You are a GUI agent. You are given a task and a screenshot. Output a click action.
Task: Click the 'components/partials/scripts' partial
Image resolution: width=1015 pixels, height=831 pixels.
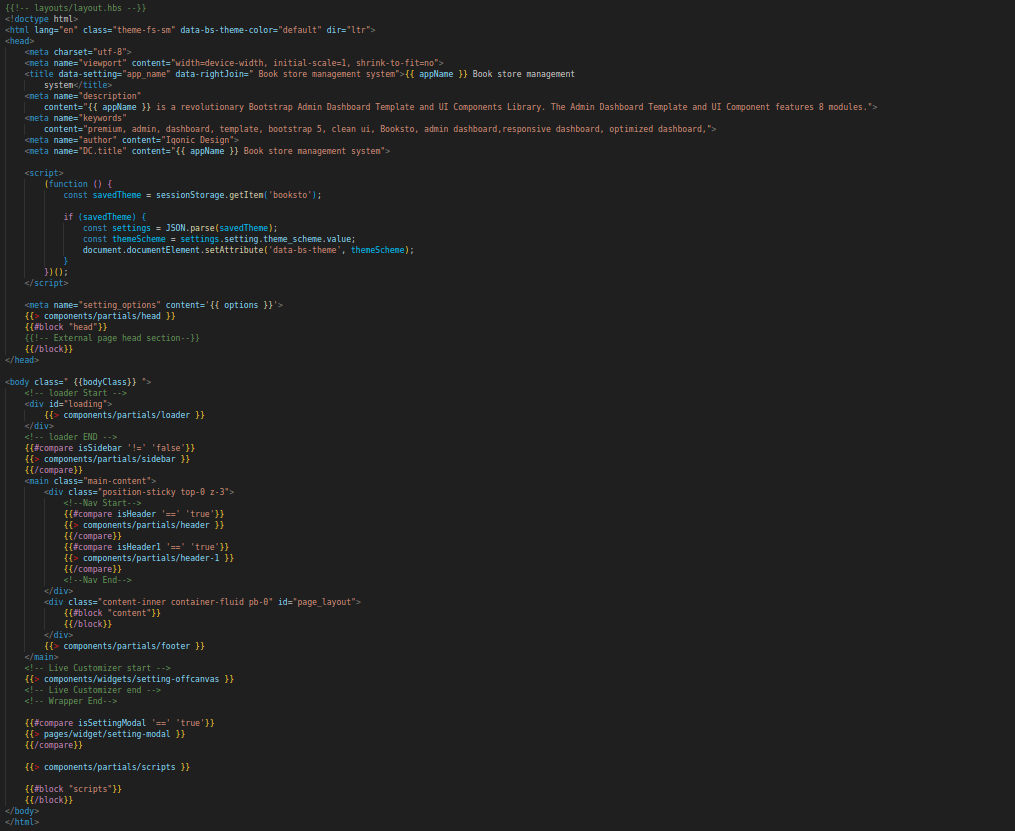tap(107, 767)
